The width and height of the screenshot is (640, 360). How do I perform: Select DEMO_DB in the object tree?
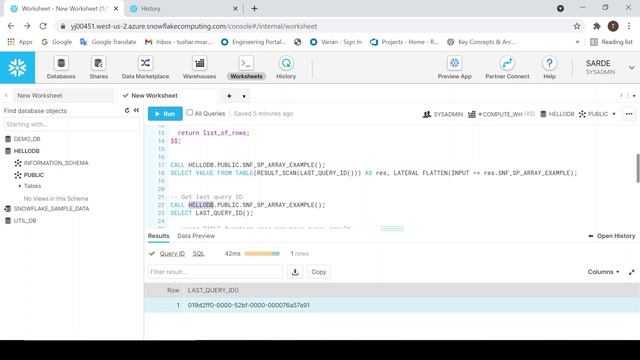(27, 139)
